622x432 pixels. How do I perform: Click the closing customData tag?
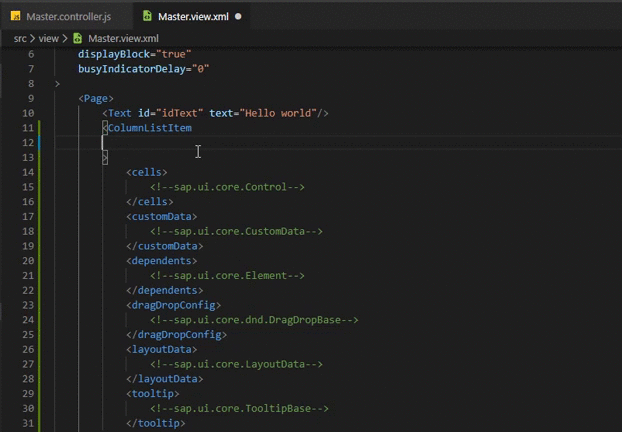[165, 246]
